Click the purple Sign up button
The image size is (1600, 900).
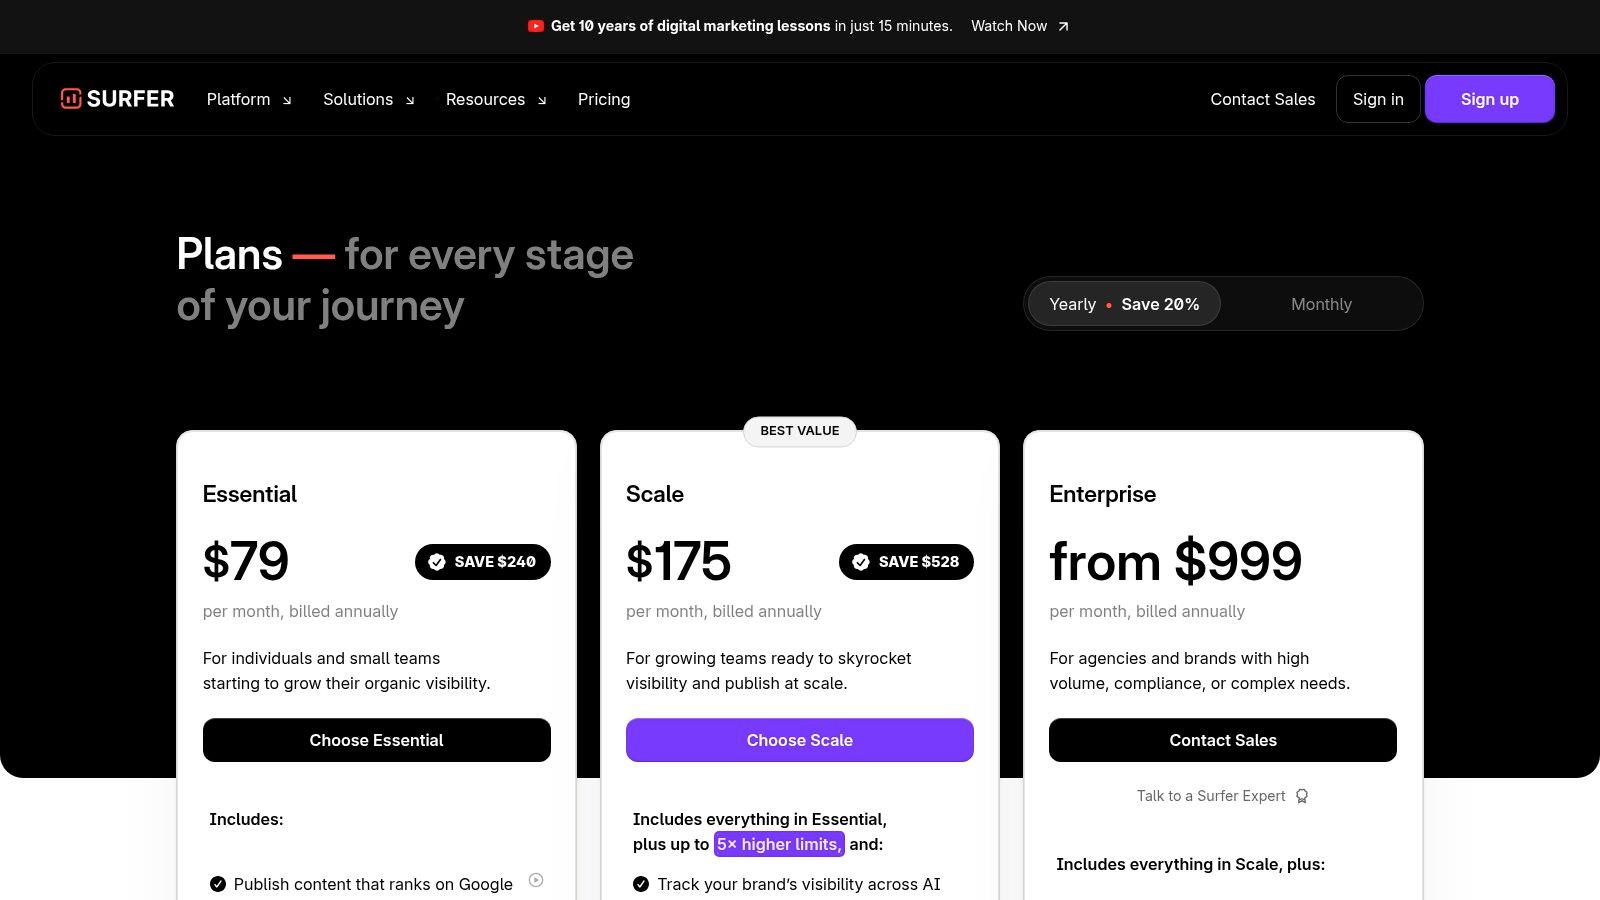tap(1489, 99)
